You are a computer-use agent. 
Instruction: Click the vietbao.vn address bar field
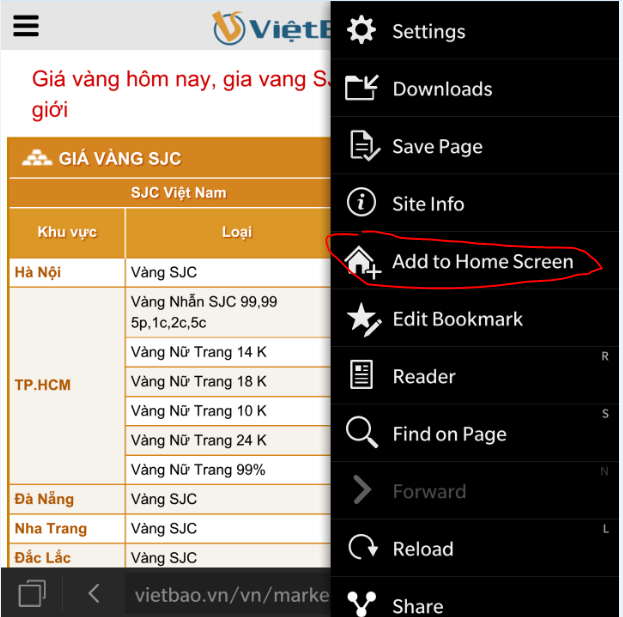tap(228, 595)
